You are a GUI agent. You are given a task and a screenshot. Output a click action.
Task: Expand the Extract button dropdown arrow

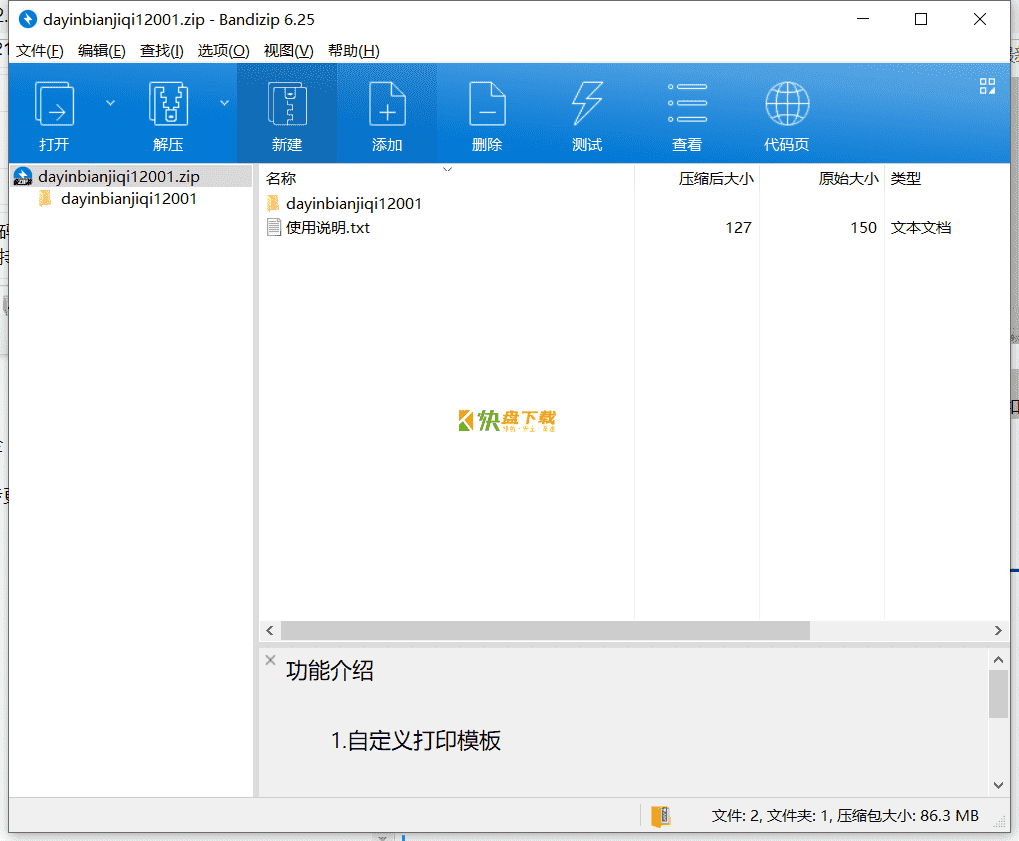click(224, 103)
